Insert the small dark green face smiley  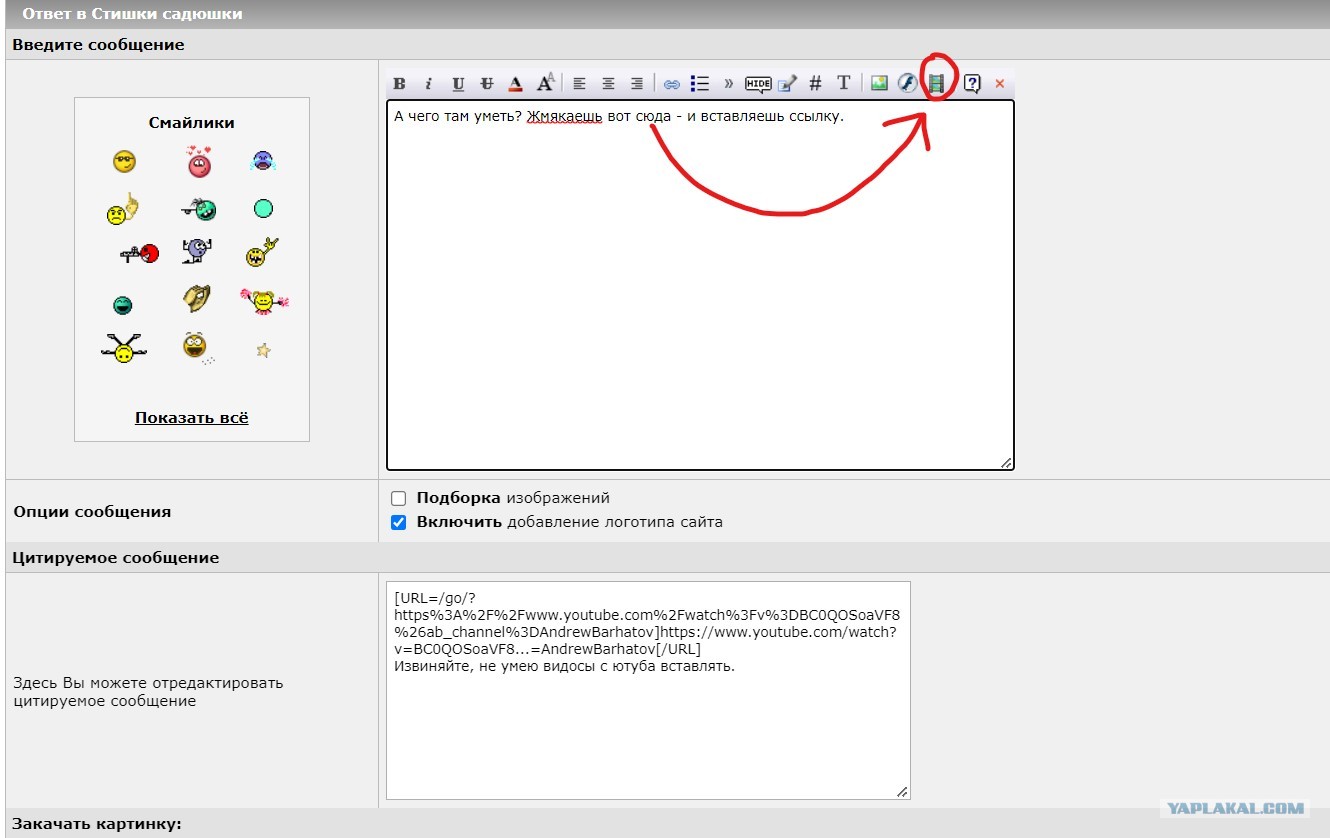(x=122, y=305)
